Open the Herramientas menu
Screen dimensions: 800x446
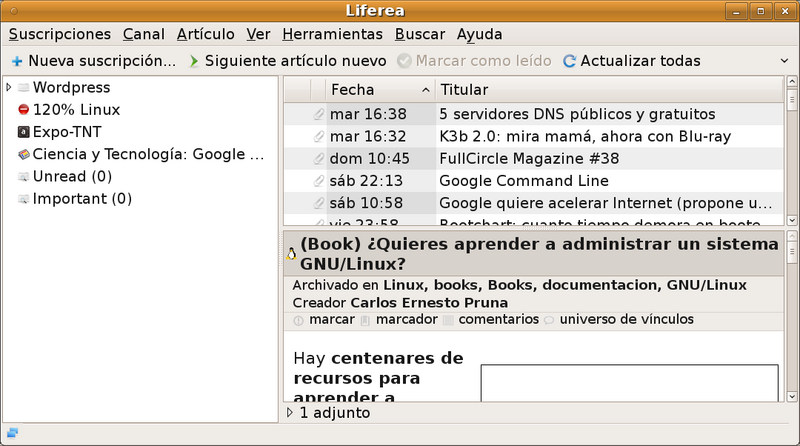[333, 34]
